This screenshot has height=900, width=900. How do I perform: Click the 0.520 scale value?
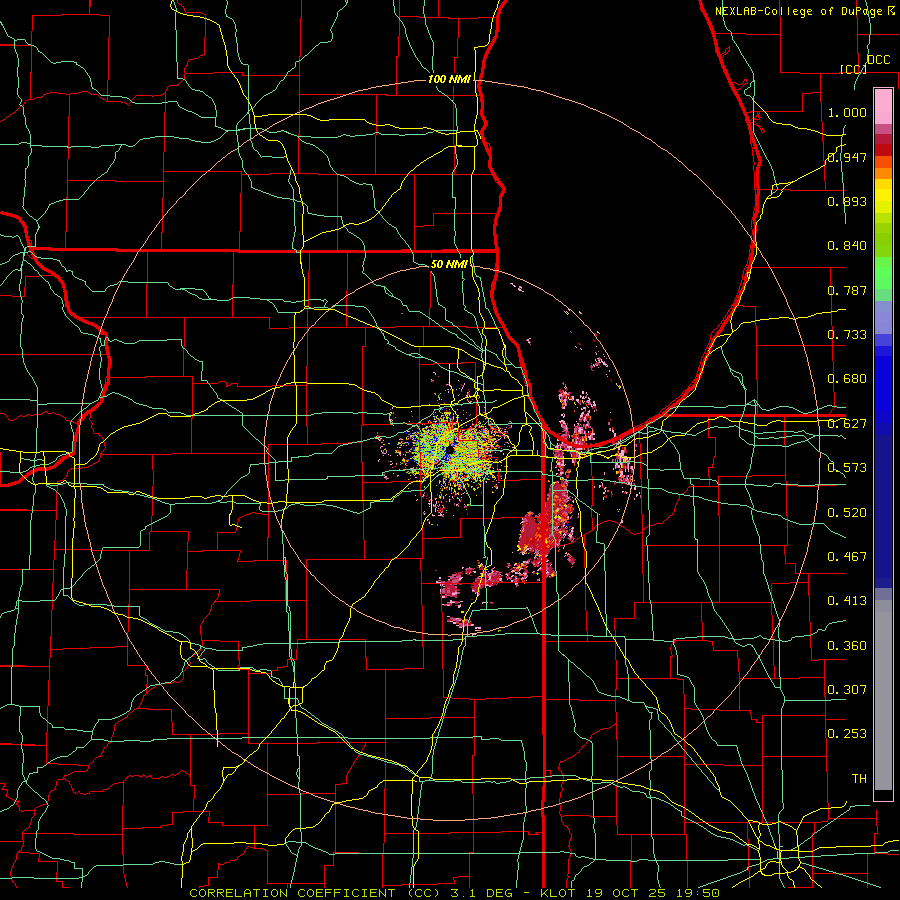click(x=847, y=513)
